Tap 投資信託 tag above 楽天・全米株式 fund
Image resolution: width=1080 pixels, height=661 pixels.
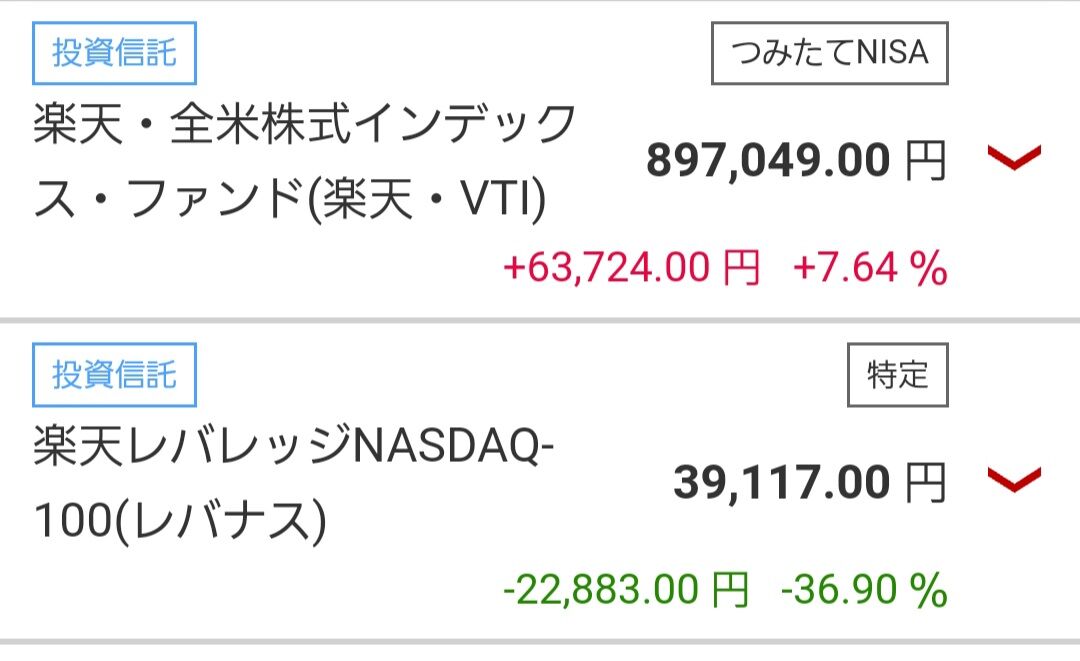click(x=114, y=53)
